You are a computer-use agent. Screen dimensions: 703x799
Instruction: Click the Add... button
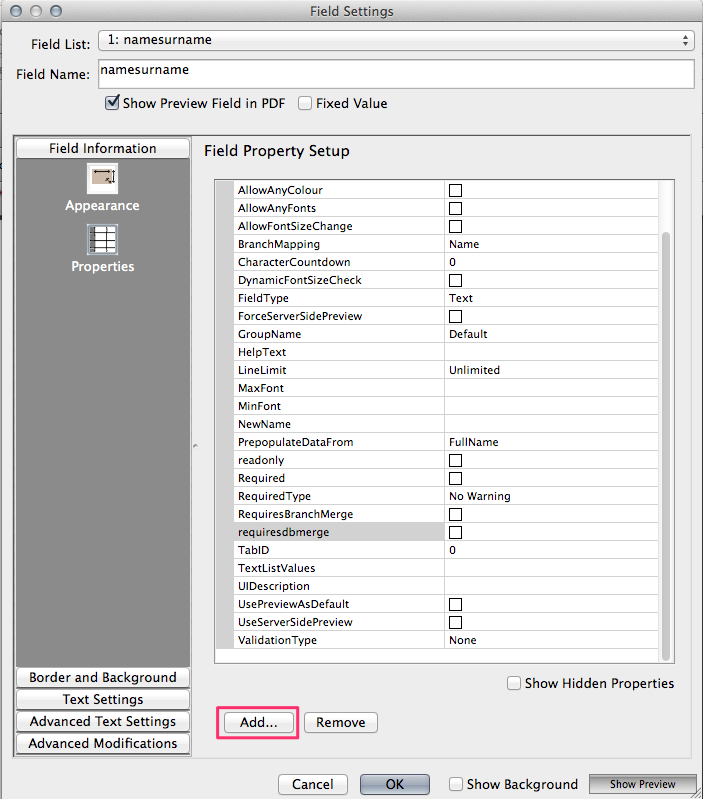click(x=258, y=722)
